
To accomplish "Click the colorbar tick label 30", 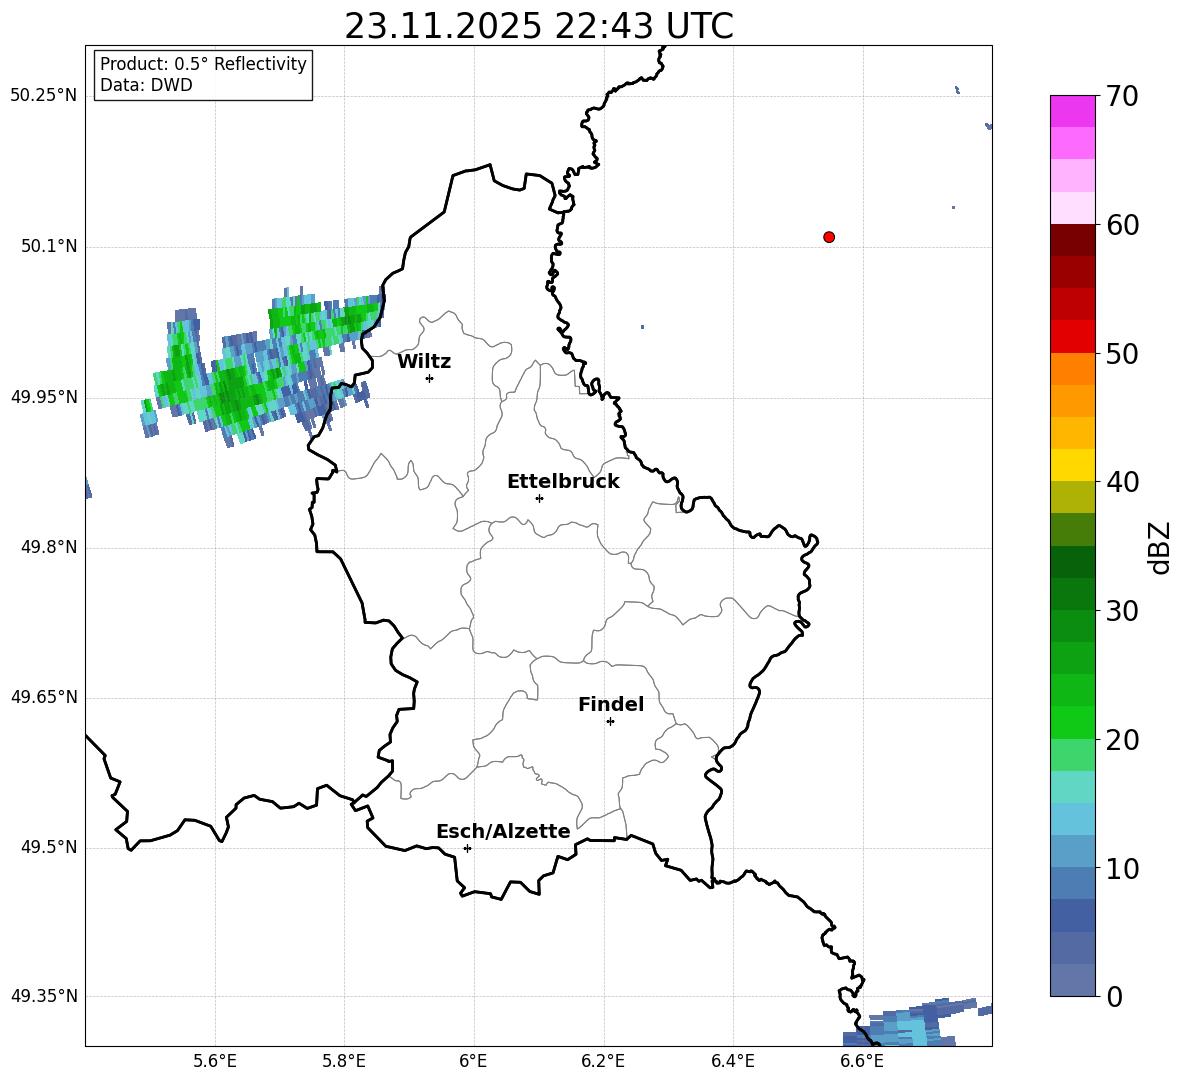I will 1122,611.
